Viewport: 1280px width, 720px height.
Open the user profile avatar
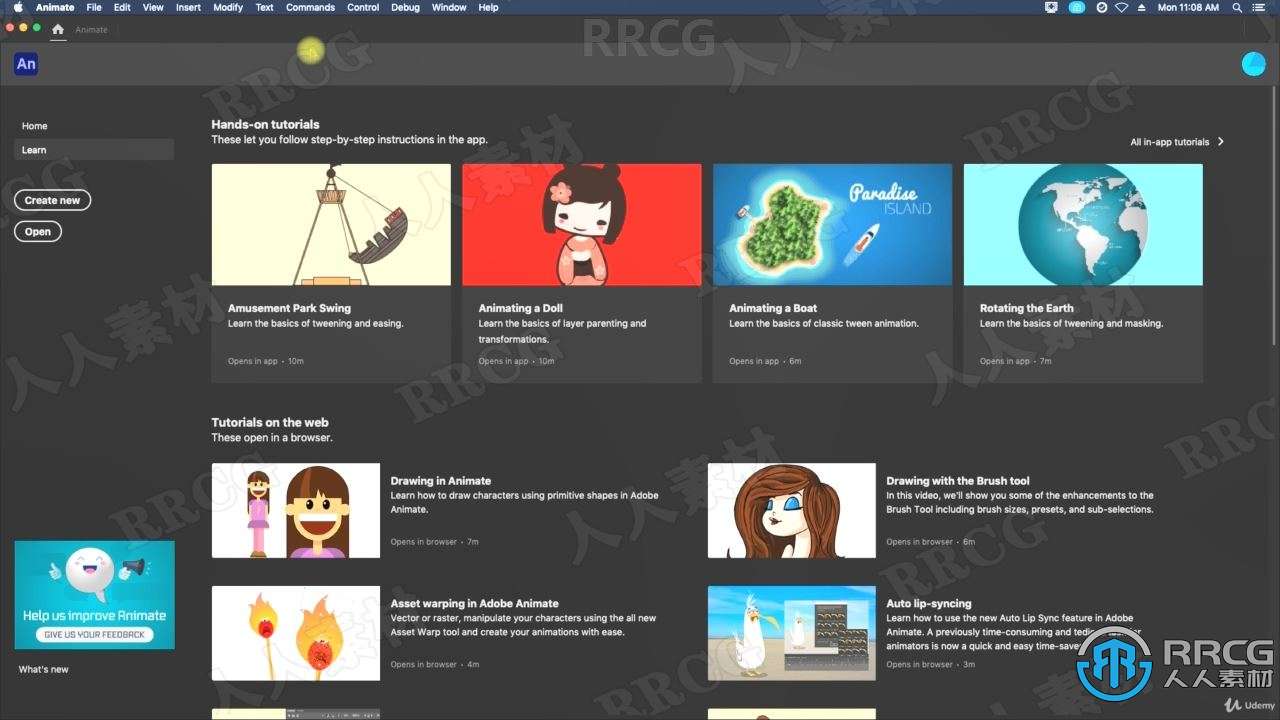(x=1253, y=64)
